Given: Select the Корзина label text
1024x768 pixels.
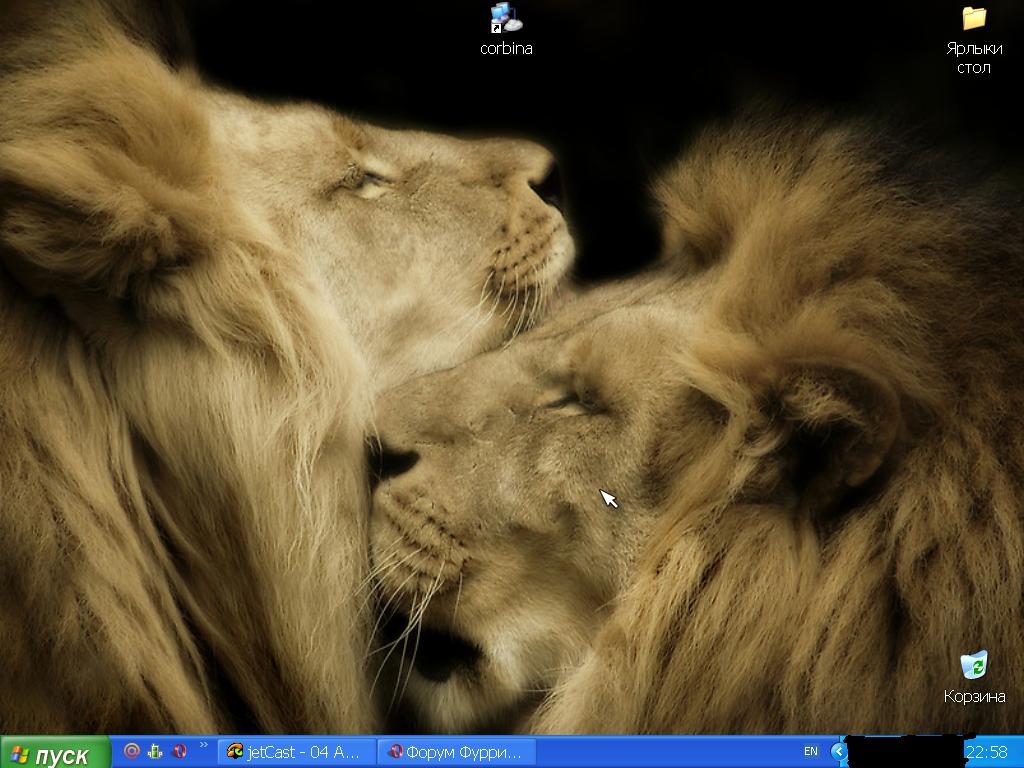Looking at the screenshot, I should pyautogui.click(x=974, y=696).
